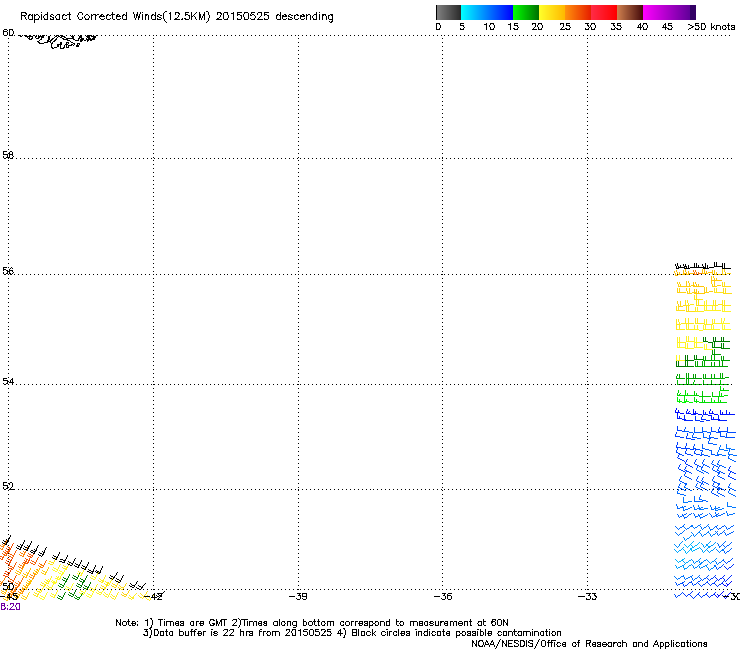The height and width of the screenshot is (650, 740).
Task: Click the cyan-blue 5-15 knots legend segment
Action: click(x=487, y=12)
